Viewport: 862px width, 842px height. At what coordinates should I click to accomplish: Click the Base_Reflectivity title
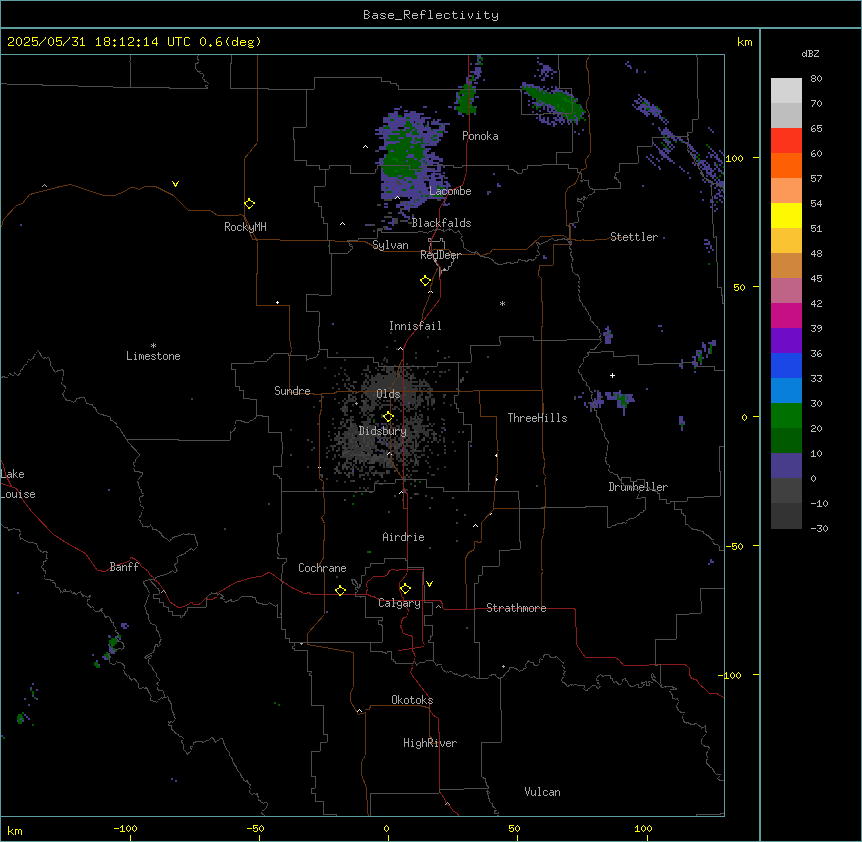431,15
